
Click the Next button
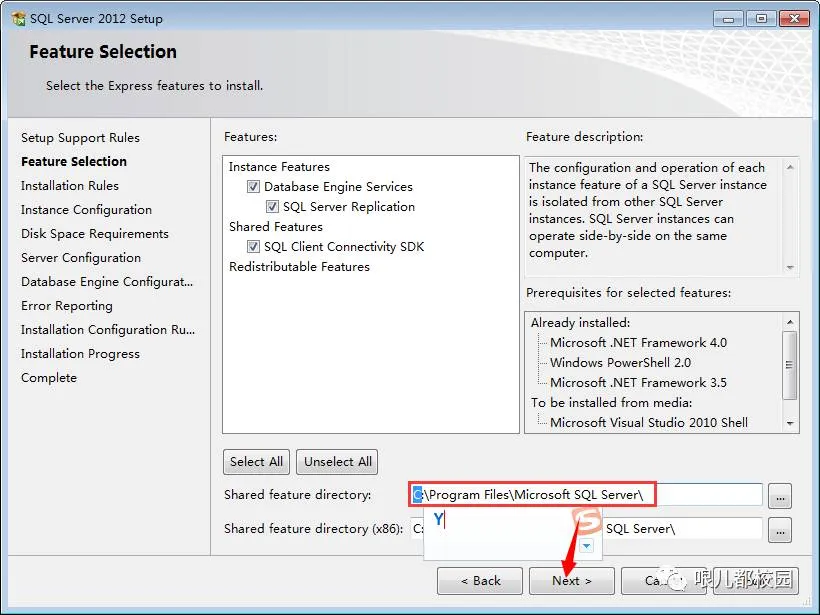point(572,580)
